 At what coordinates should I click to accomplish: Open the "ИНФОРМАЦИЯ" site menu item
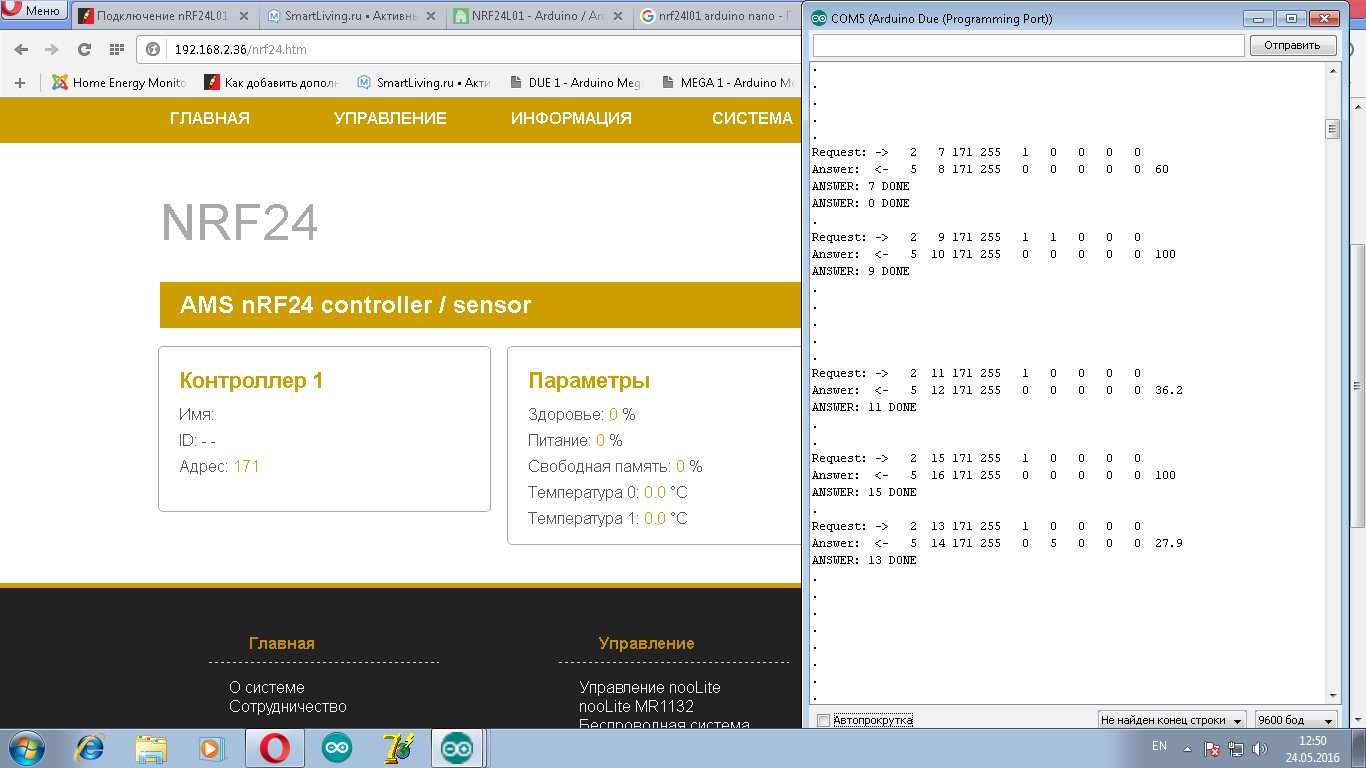(x=571, y=118)
